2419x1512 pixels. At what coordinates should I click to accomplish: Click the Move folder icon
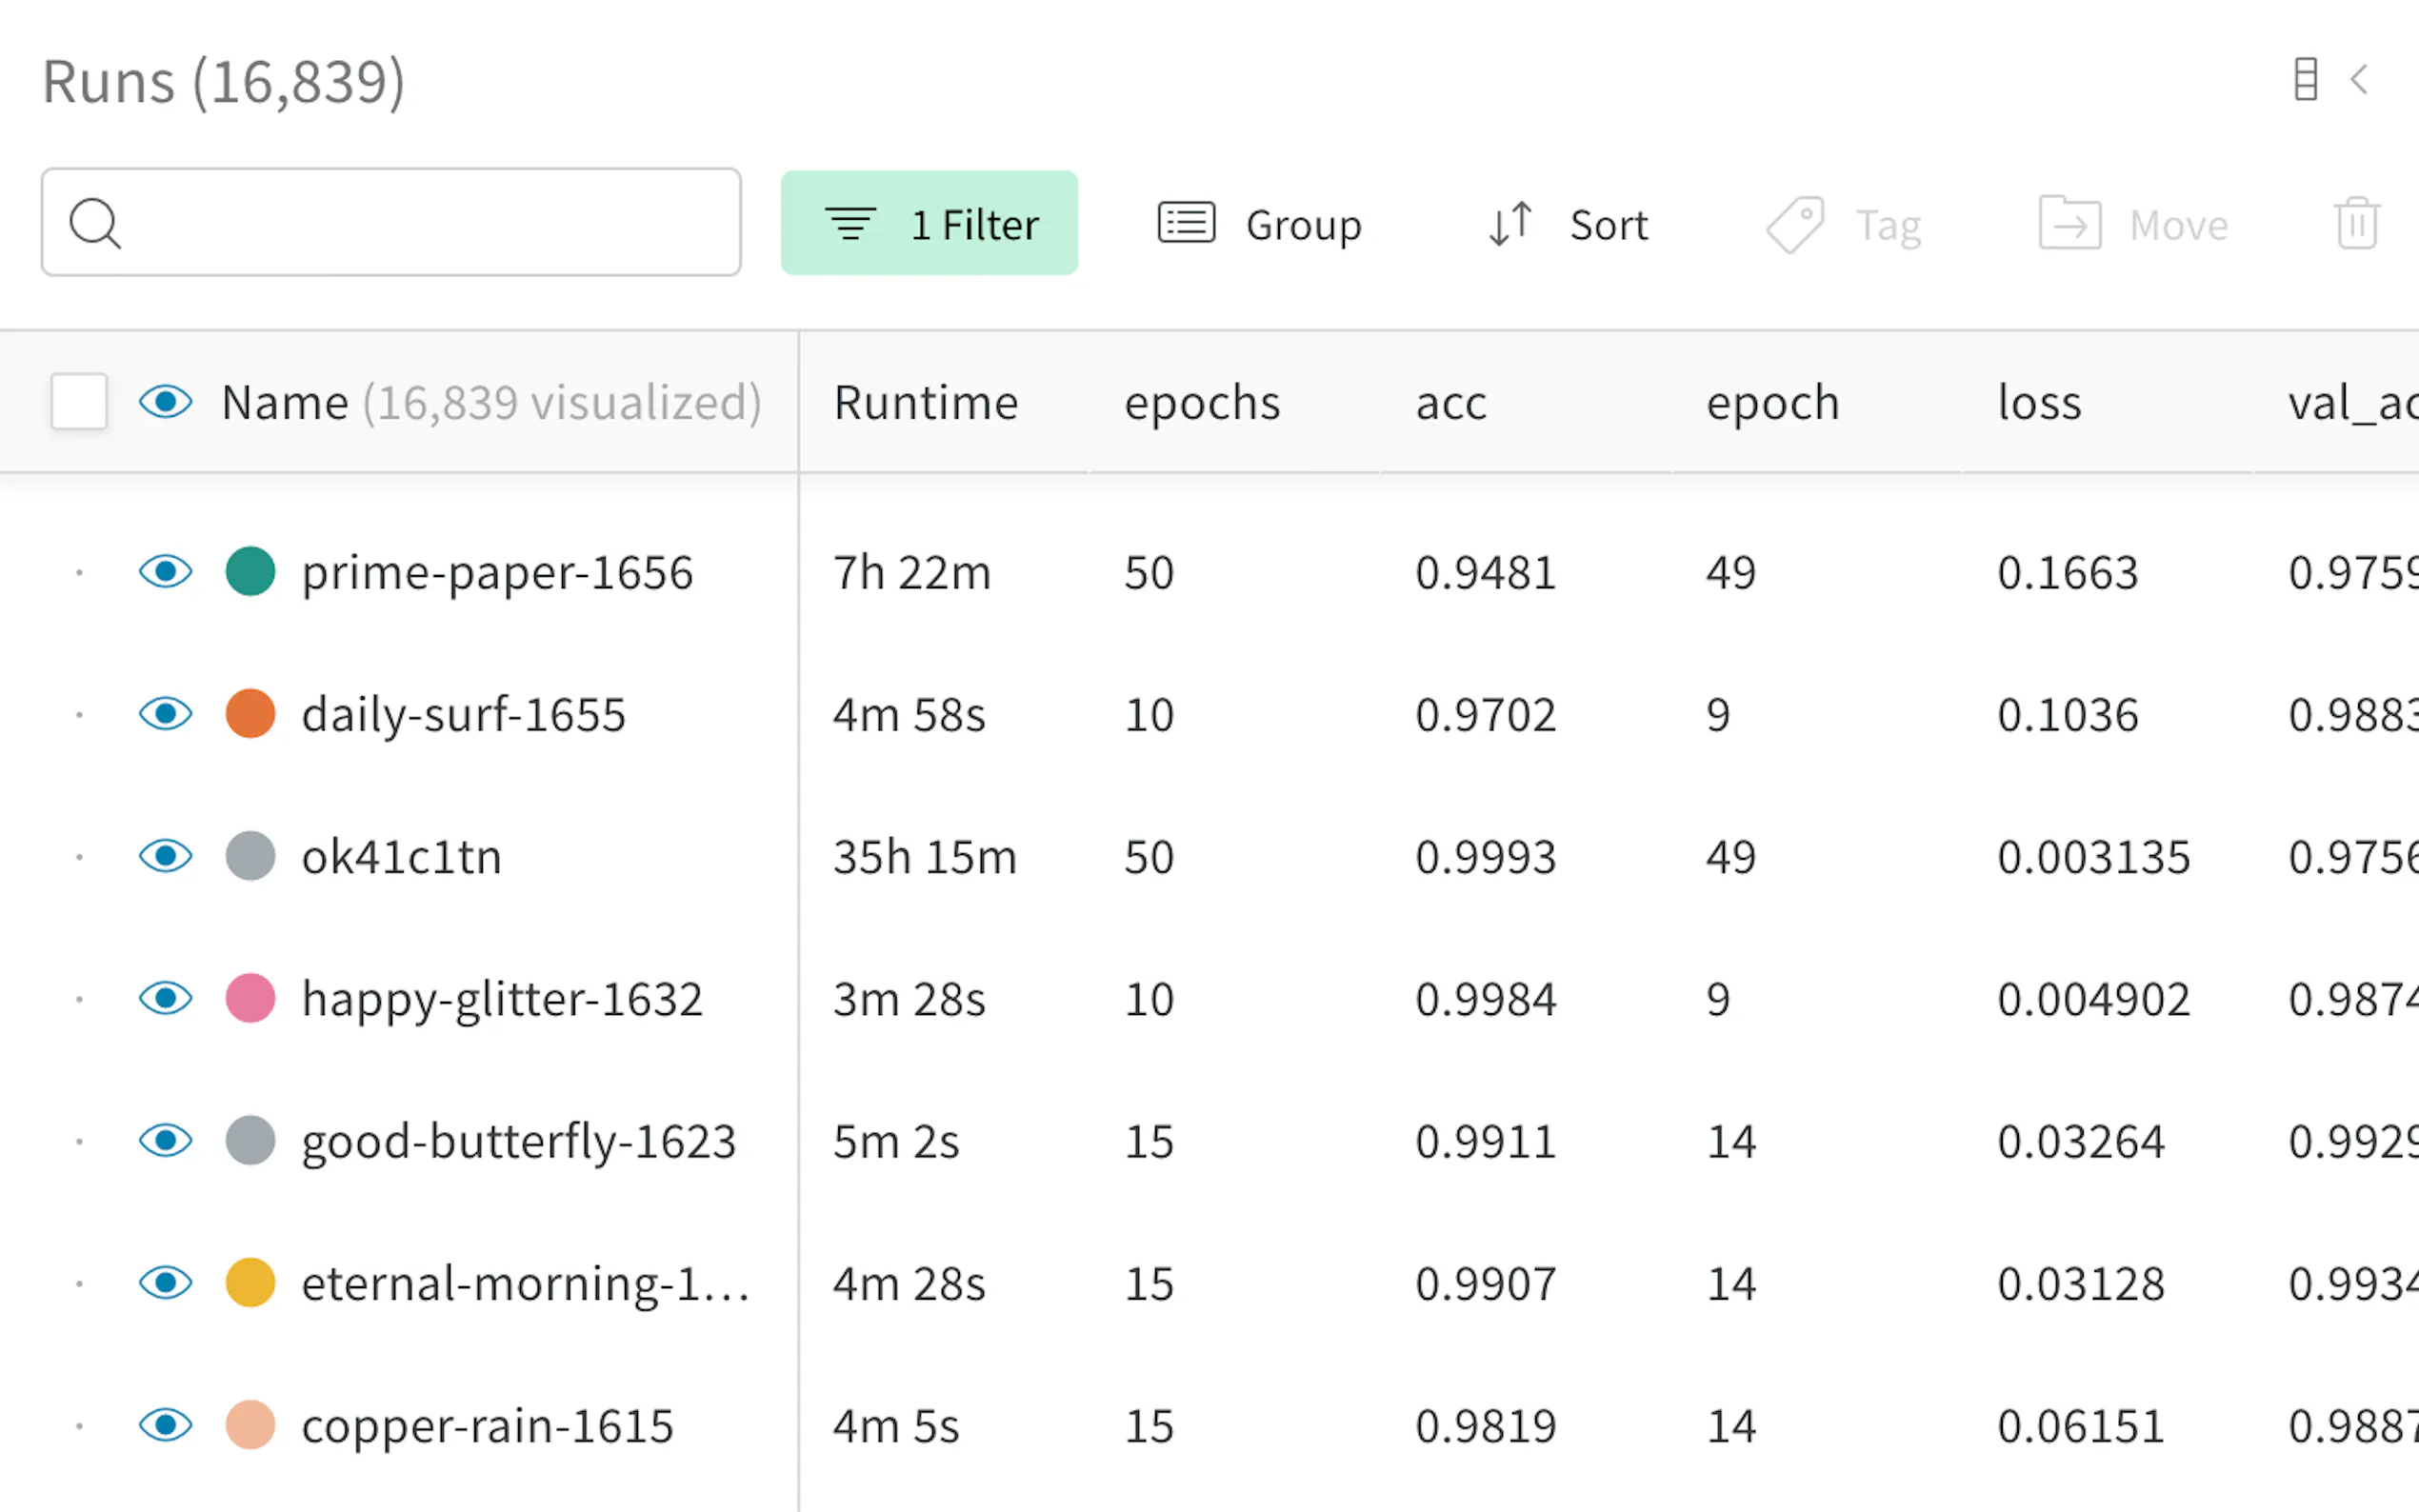[2069, 223]
